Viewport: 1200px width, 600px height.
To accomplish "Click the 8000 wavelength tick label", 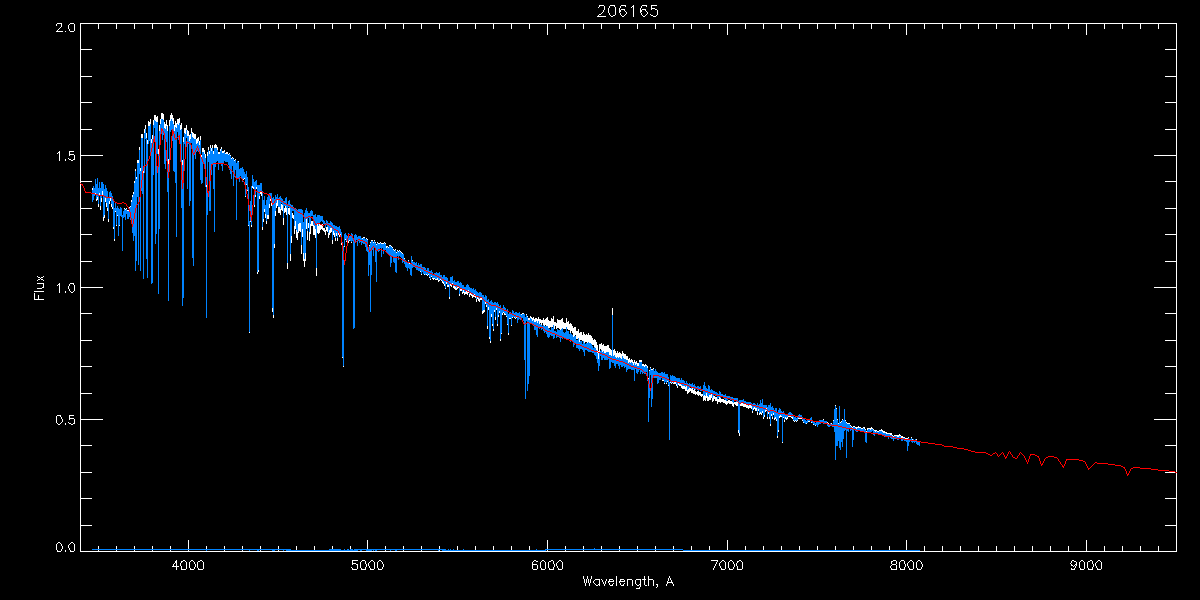I will (907, 566).
